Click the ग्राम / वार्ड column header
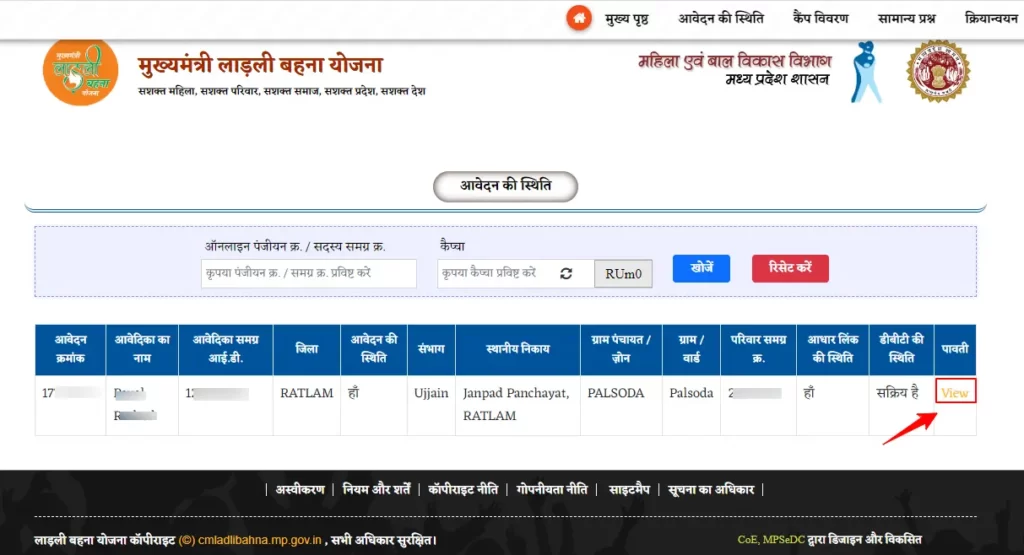Viewport: 1024px width, 555px height. (691, 349)
